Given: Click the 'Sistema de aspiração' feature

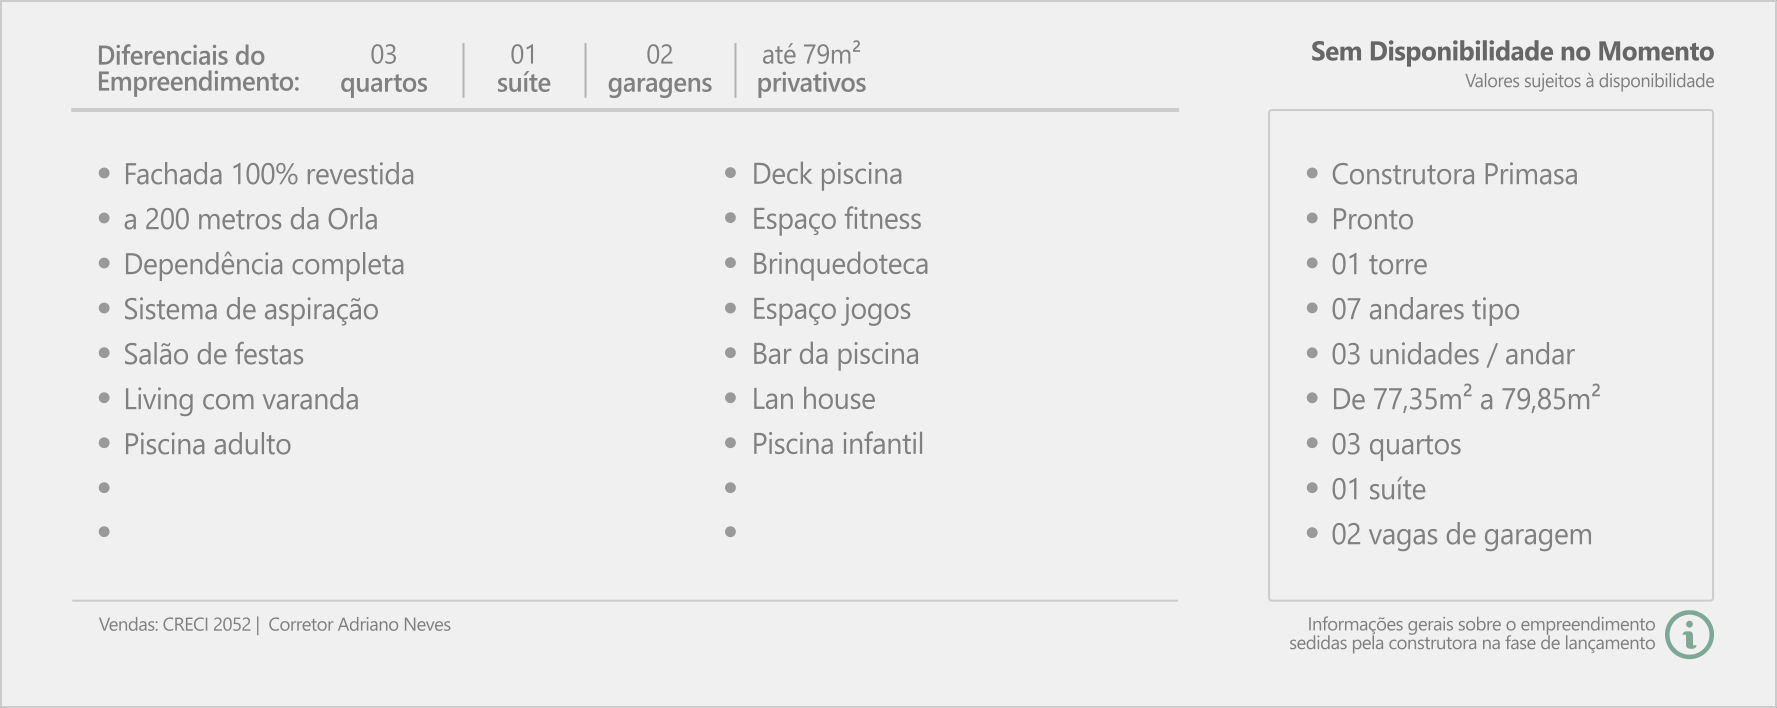Looking at the screenshot, I should (x=251, y=309).
